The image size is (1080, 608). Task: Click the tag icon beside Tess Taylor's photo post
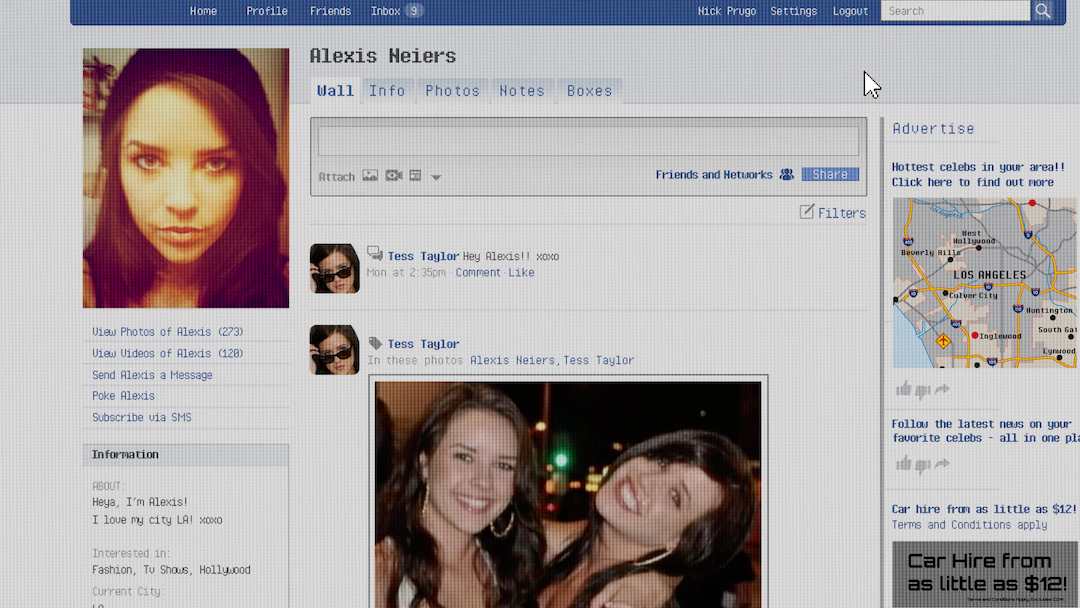(x=375, y=343)
